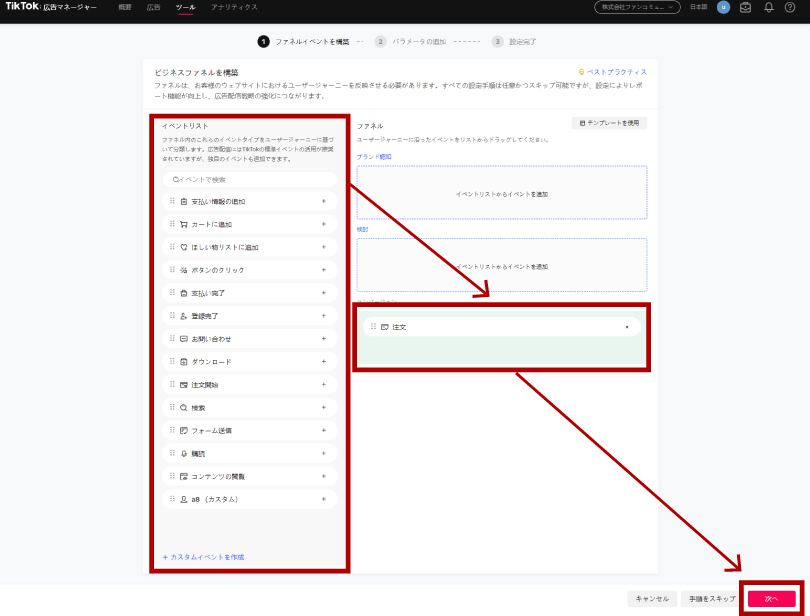Screen dimensions: 810x616
Task: Focus the イベントで検索 search field
Action: click(x=250, y=179)
